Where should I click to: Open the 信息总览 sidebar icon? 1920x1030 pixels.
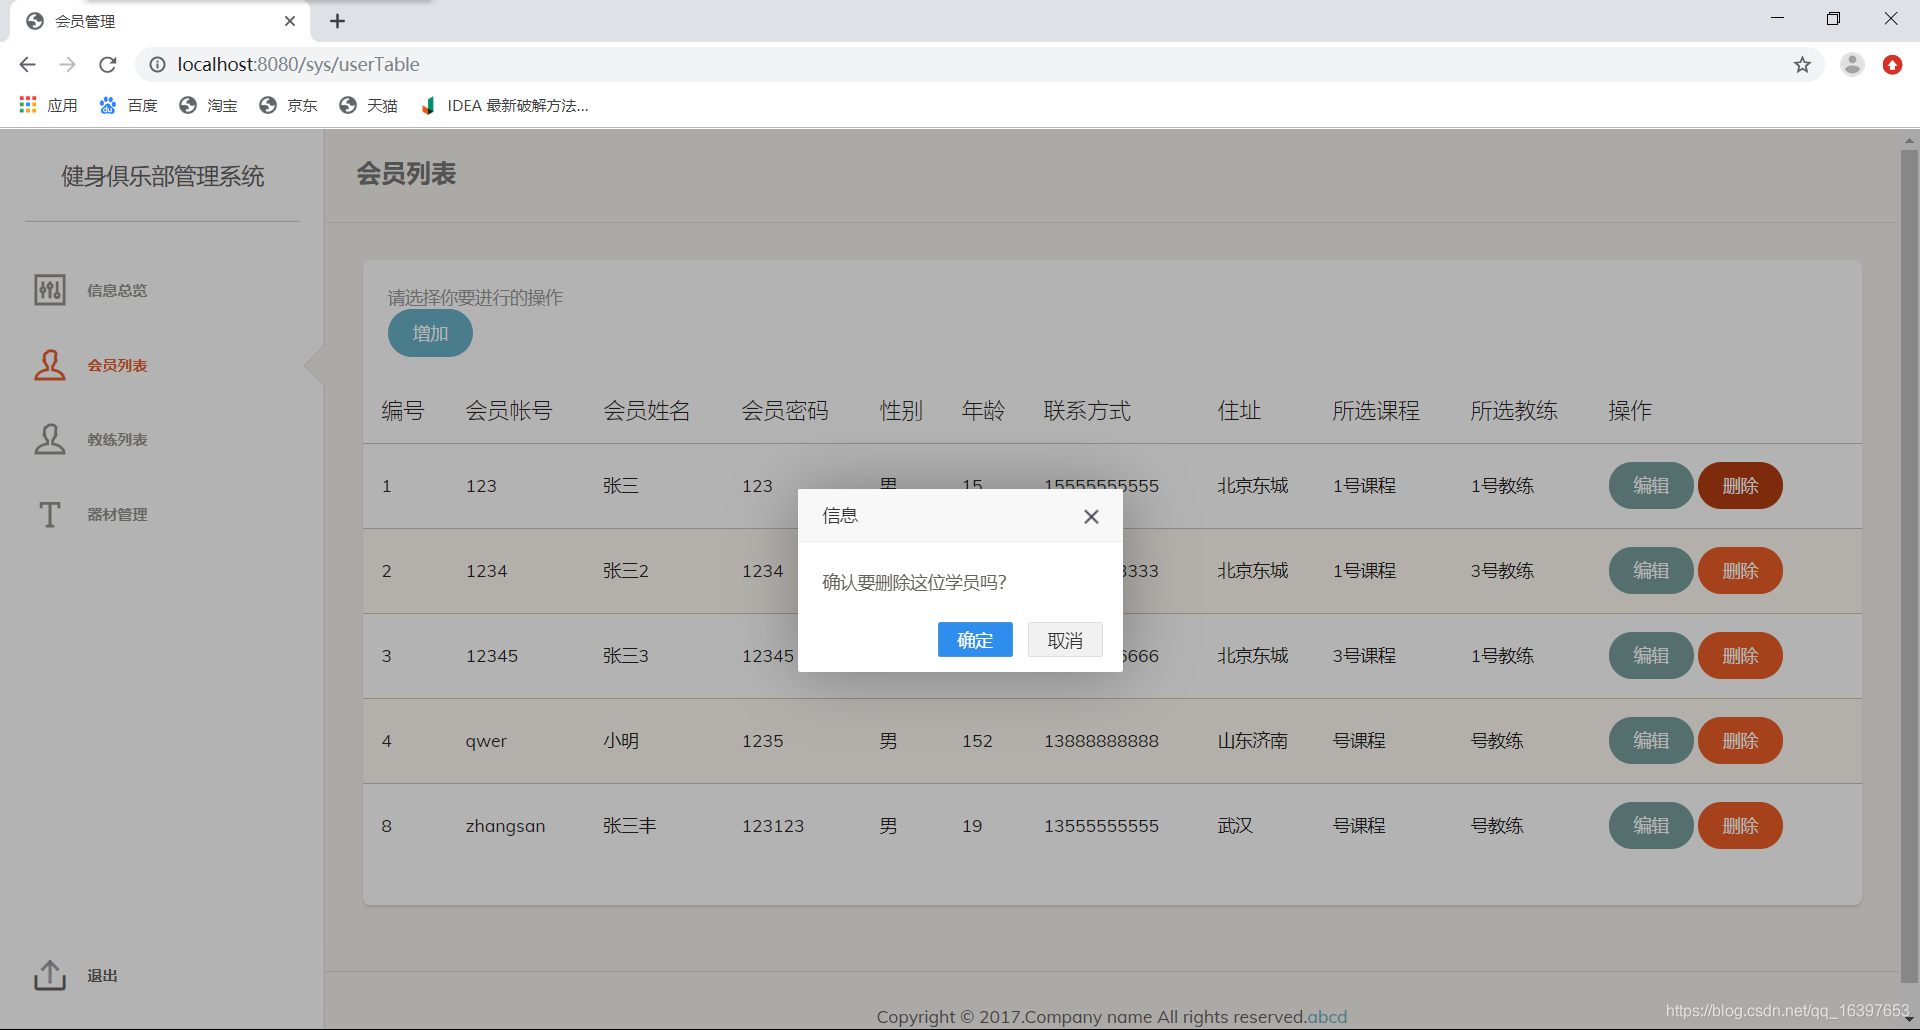click(50, 290)
